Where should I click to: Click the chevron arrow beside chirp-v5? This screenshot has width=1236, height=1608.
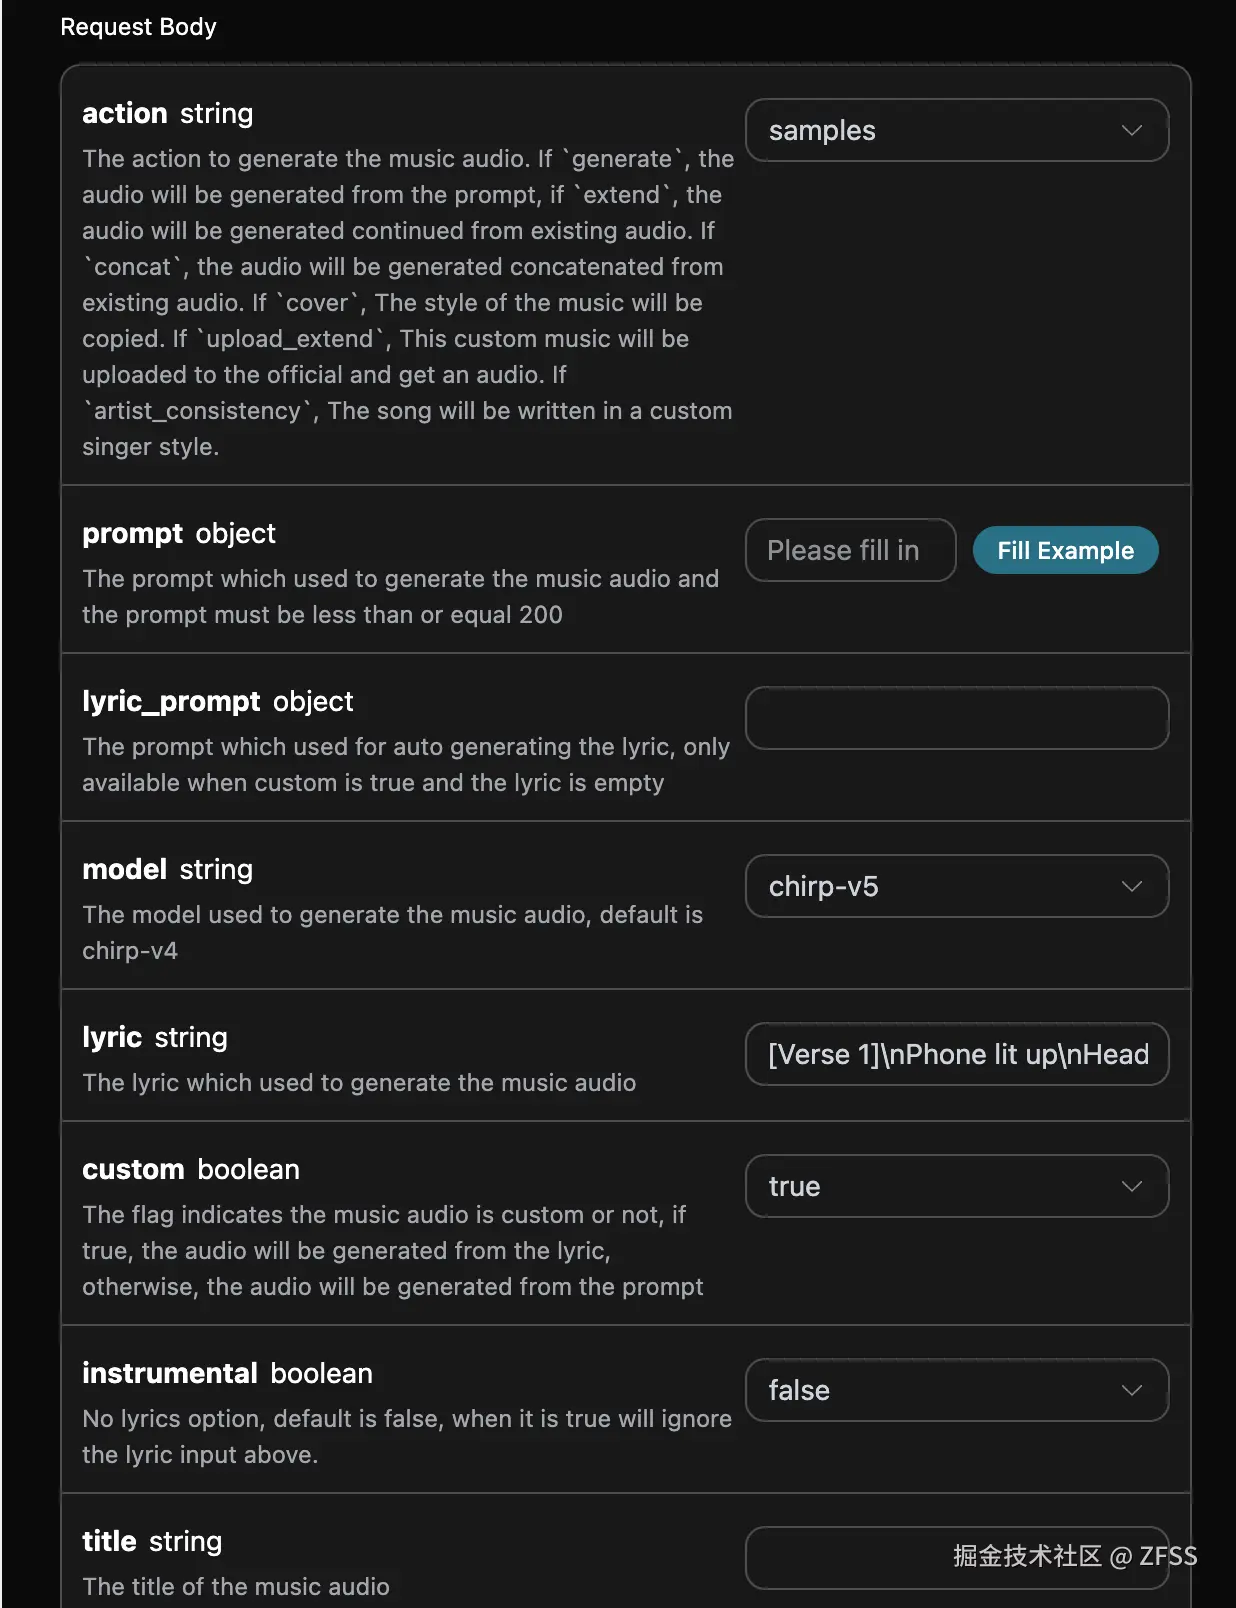pyautogui.click(x=1131, y=887)
